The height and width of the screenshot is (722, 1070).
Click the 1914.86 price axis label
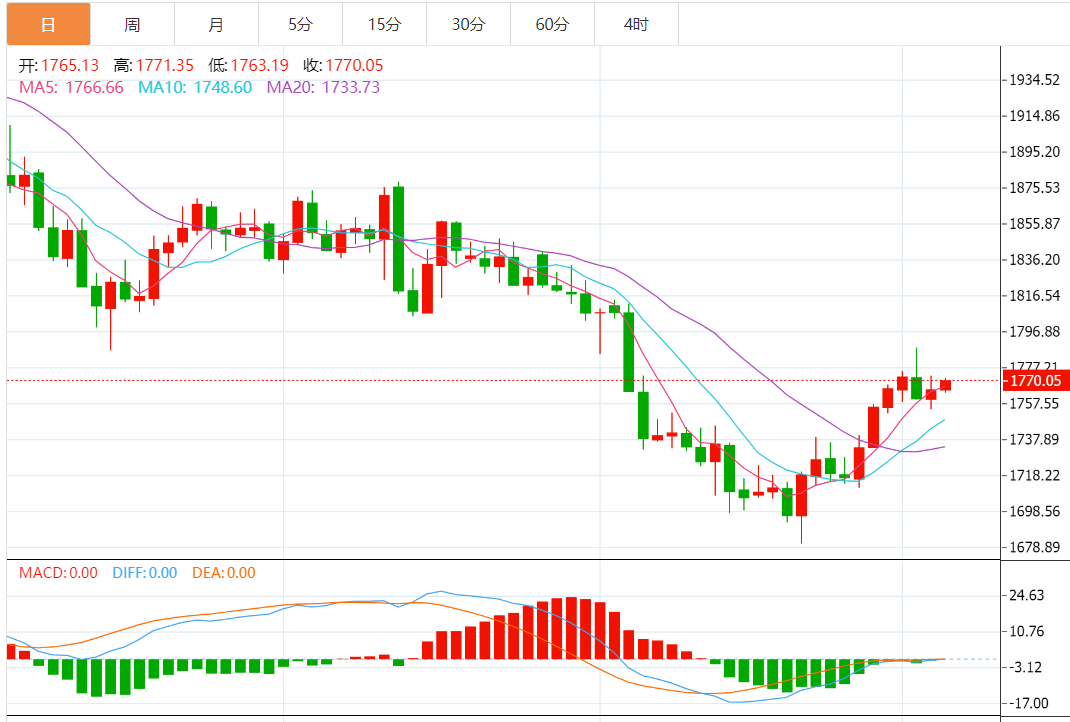[1035, 116]
